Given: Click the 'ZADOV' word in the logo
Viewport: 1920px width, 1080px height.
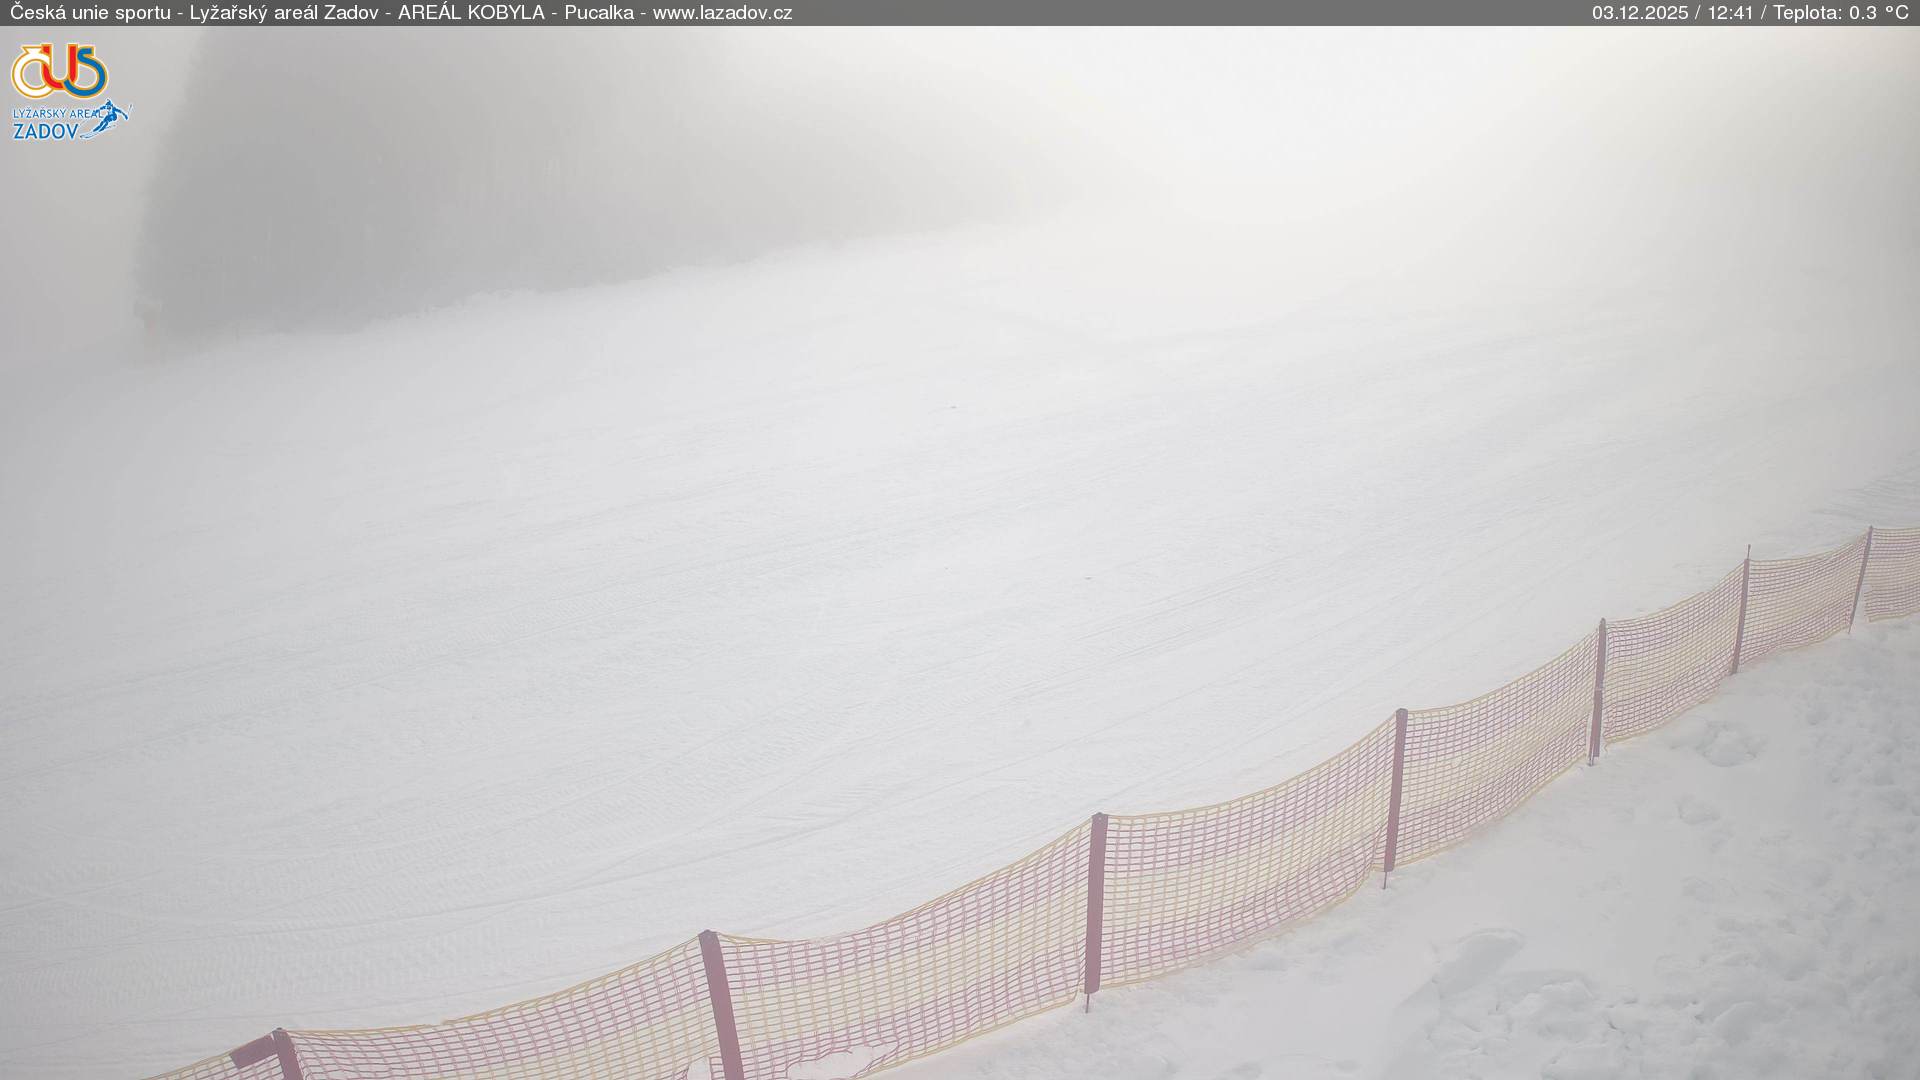Looking at the screenshot, I should click(x=44, y=131).
